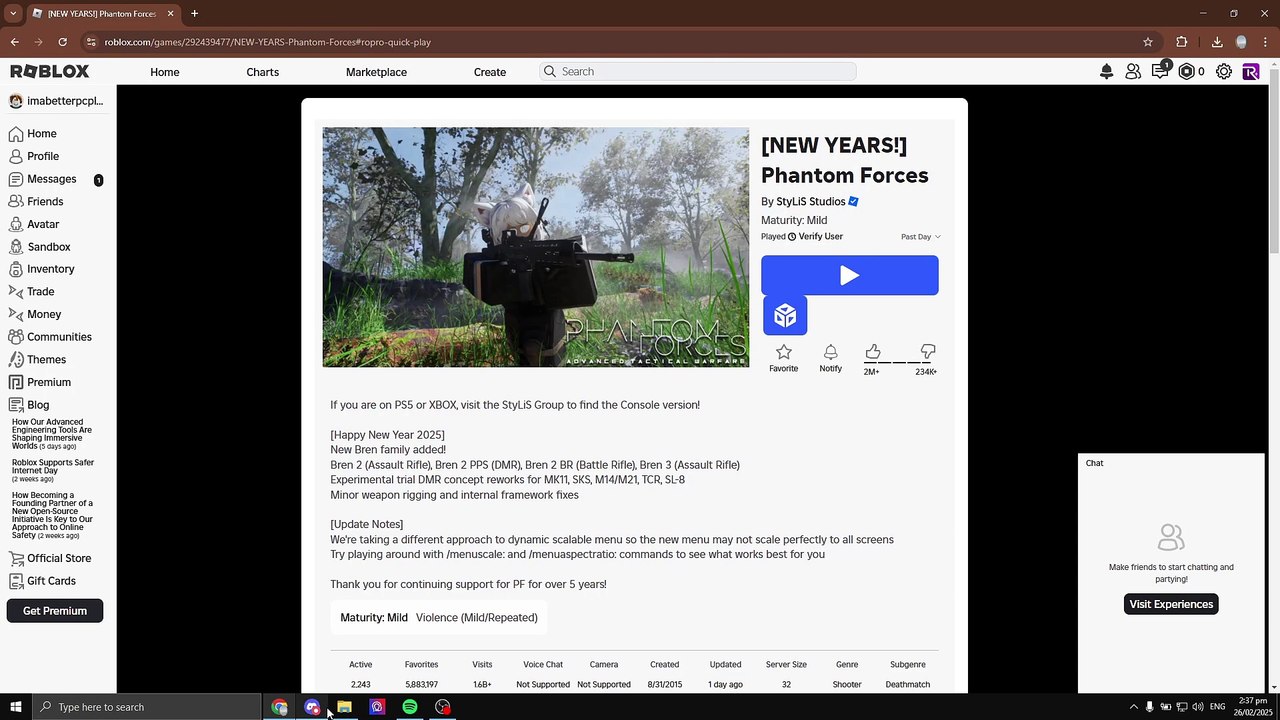1280x720 pixels.
Task: Toggle the Notify bell for this game
Action: coord(830,352)
